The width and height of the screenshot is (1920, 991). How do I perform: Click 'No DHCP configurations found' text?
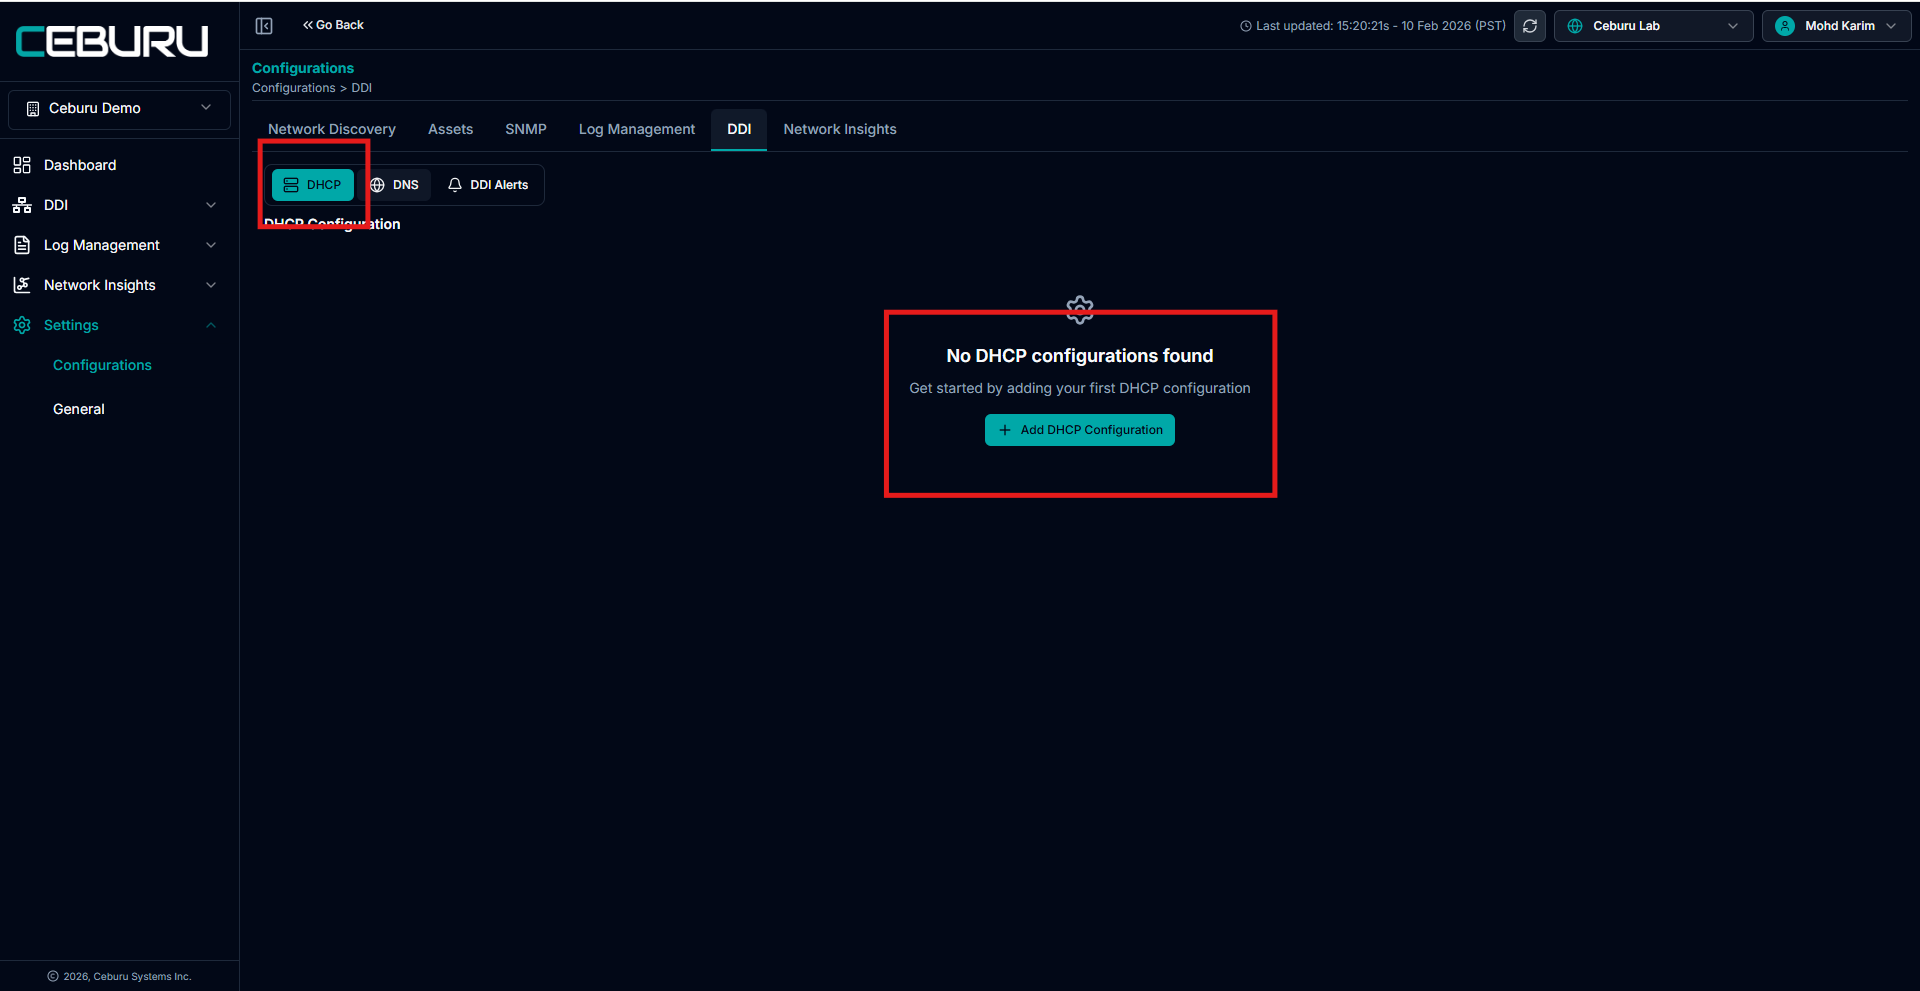1080,356
